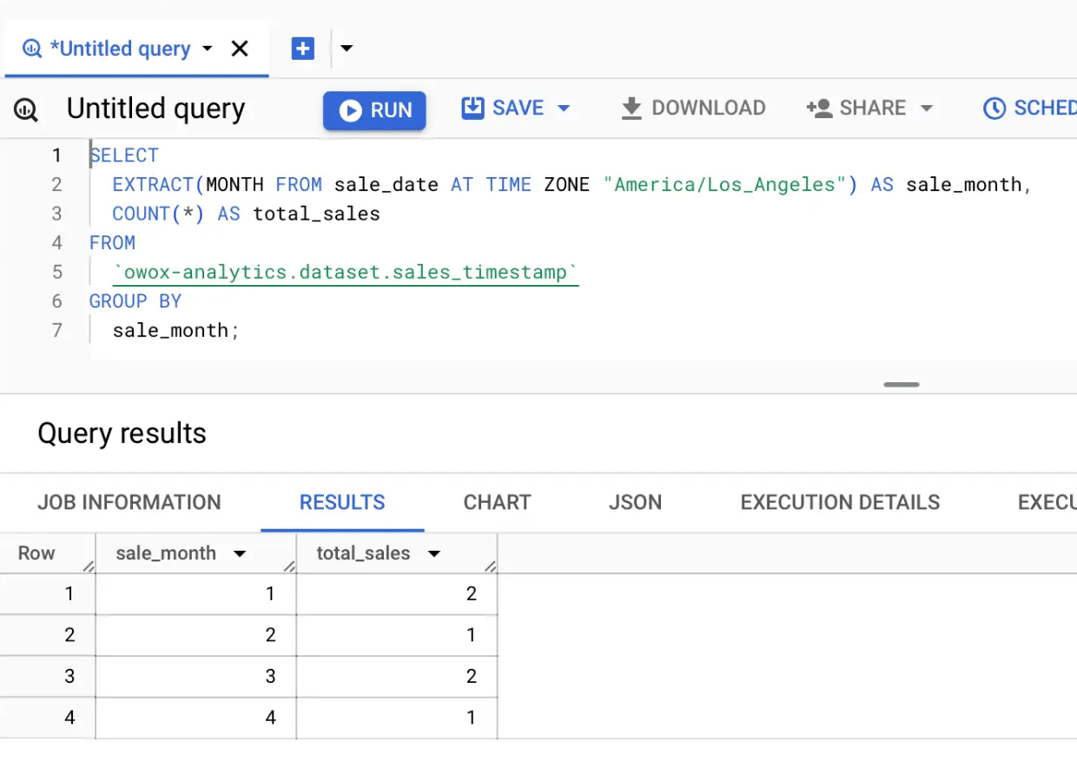Open the dropdown next to new tab button

pyautogui.click(x=347, y=48)
